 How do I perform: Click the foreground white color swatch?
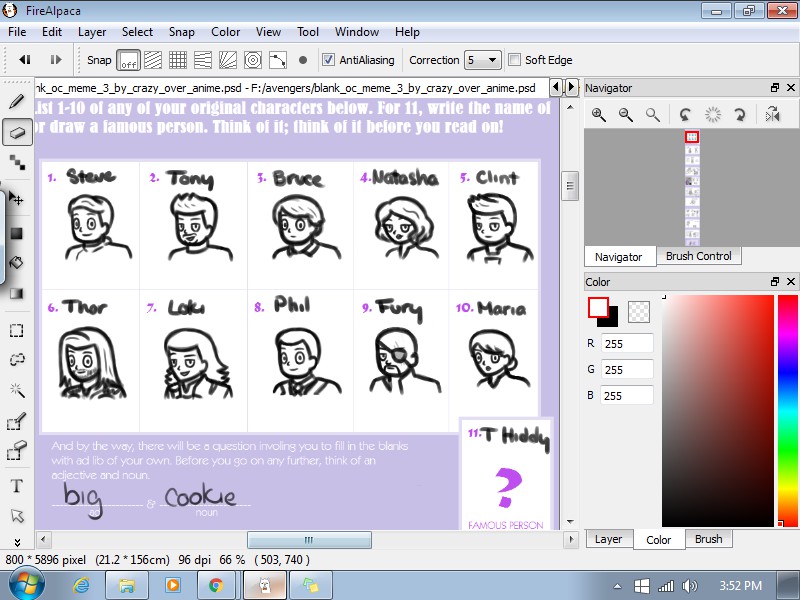tap(598, 308)
